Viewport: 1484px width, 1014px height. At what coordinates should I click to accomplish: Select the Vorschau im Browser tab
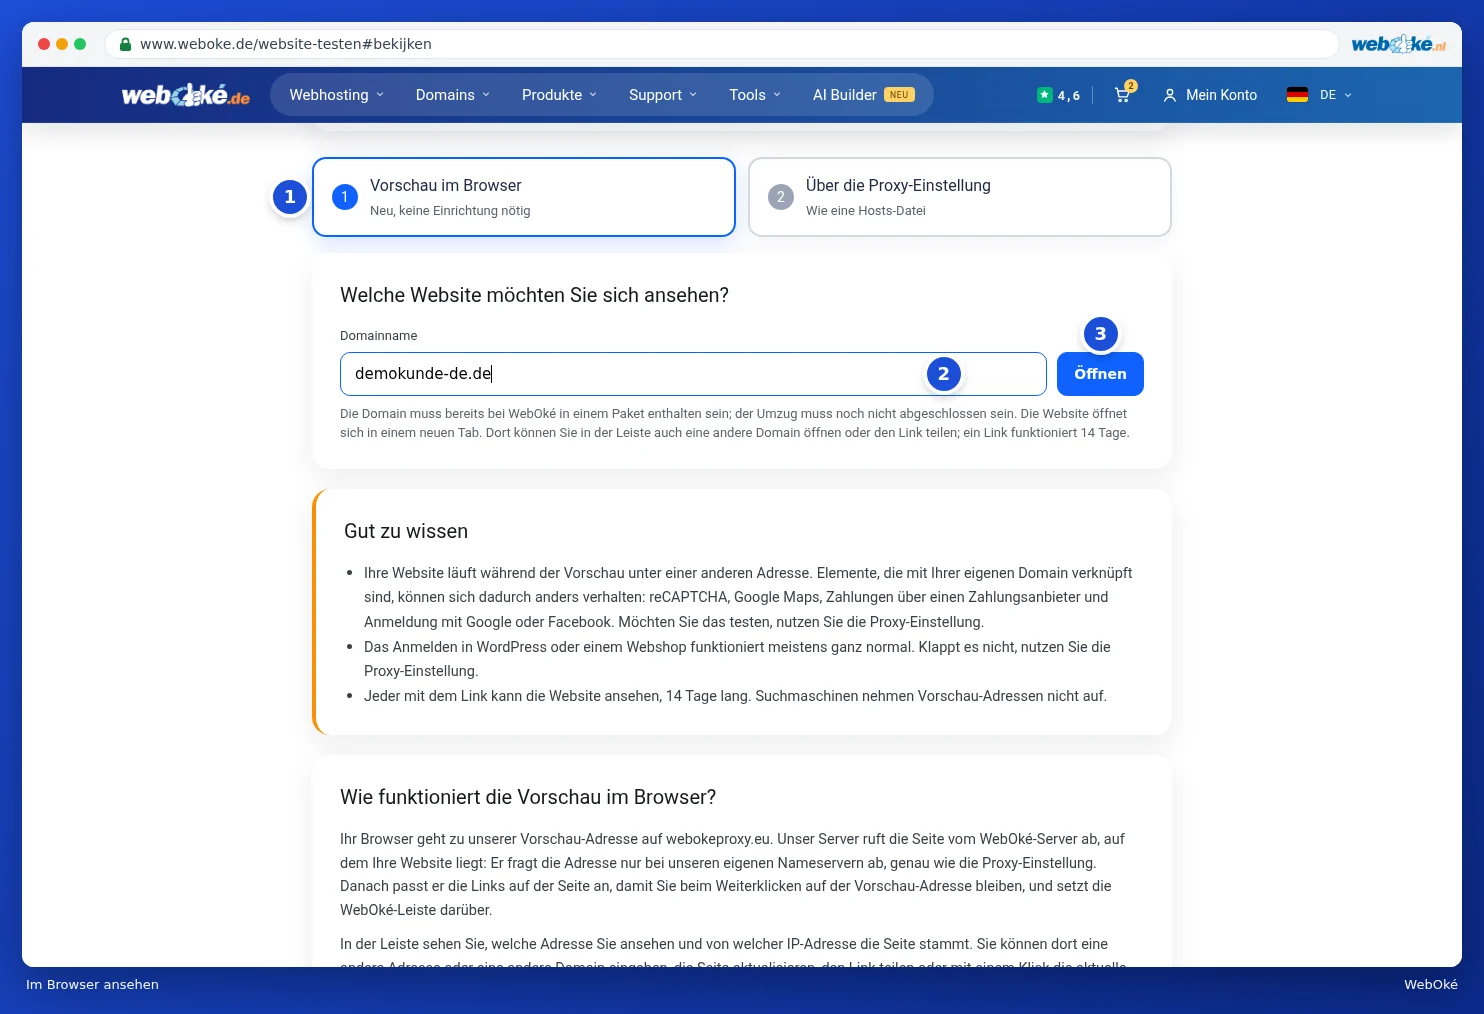click(524, 197)
